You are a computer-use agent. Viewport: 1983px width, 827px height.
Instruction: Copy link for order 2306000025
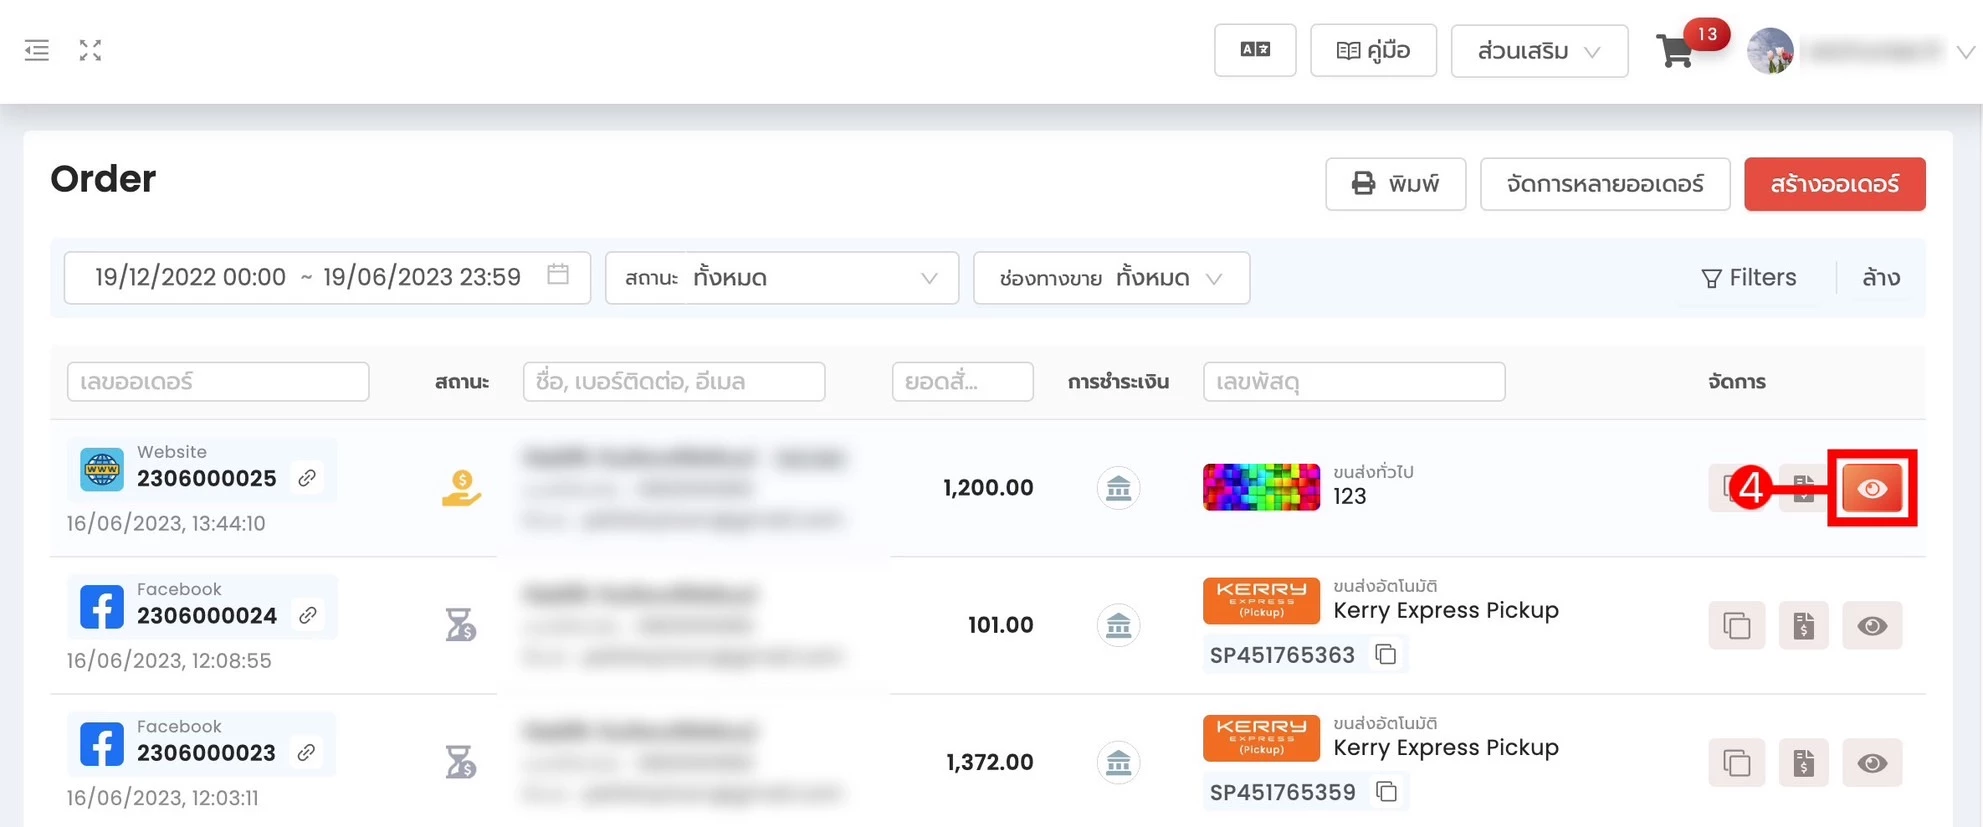click(x=307, y=478)
